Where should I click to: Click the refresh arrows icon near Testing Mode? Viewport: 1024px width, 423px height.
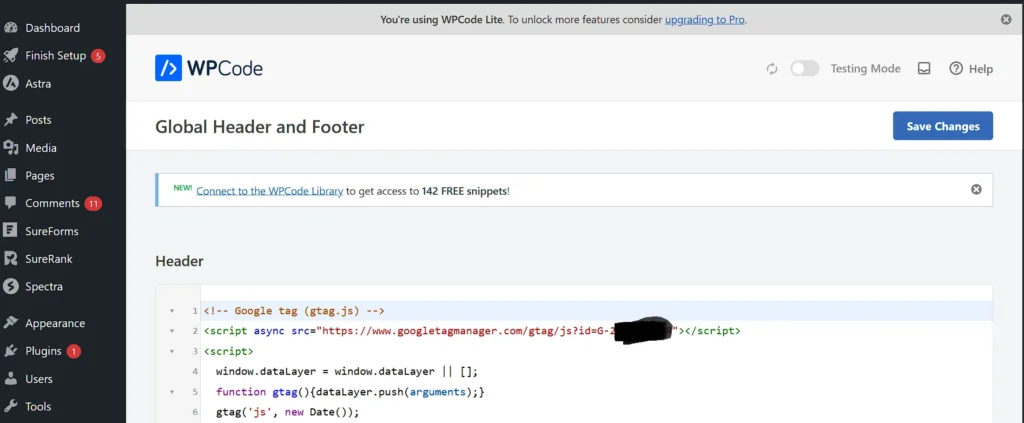click(x=772, y=69)
